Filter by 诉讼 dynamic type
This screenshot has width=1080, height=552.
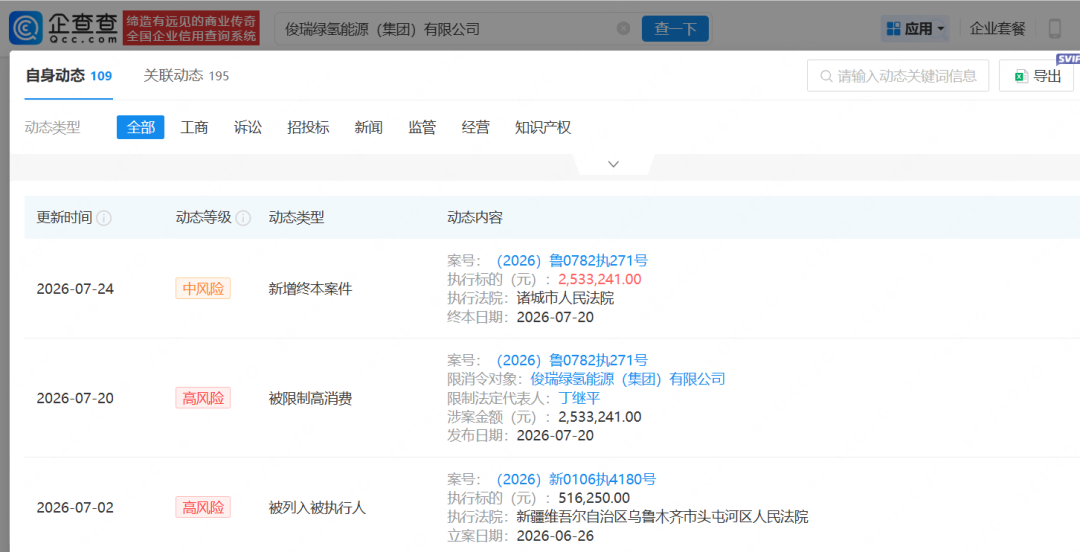click(248, 127)
